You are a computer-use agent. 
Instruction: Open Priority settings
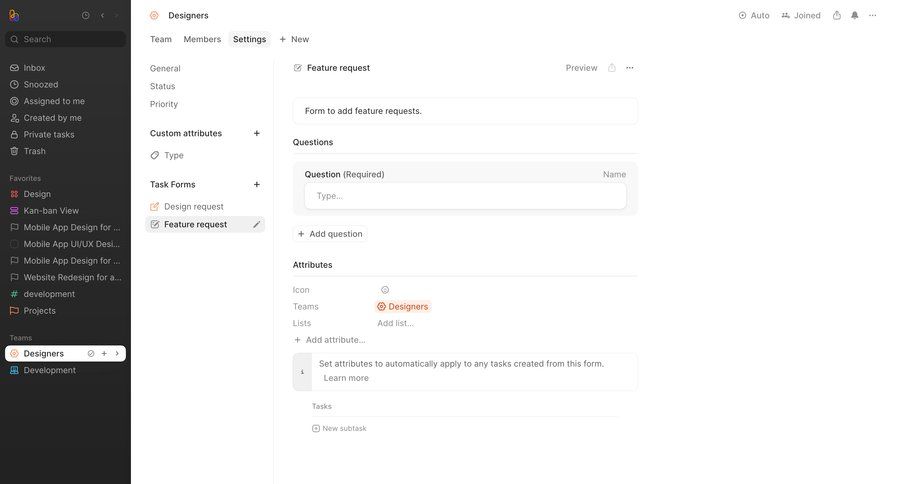click(164, 104)
